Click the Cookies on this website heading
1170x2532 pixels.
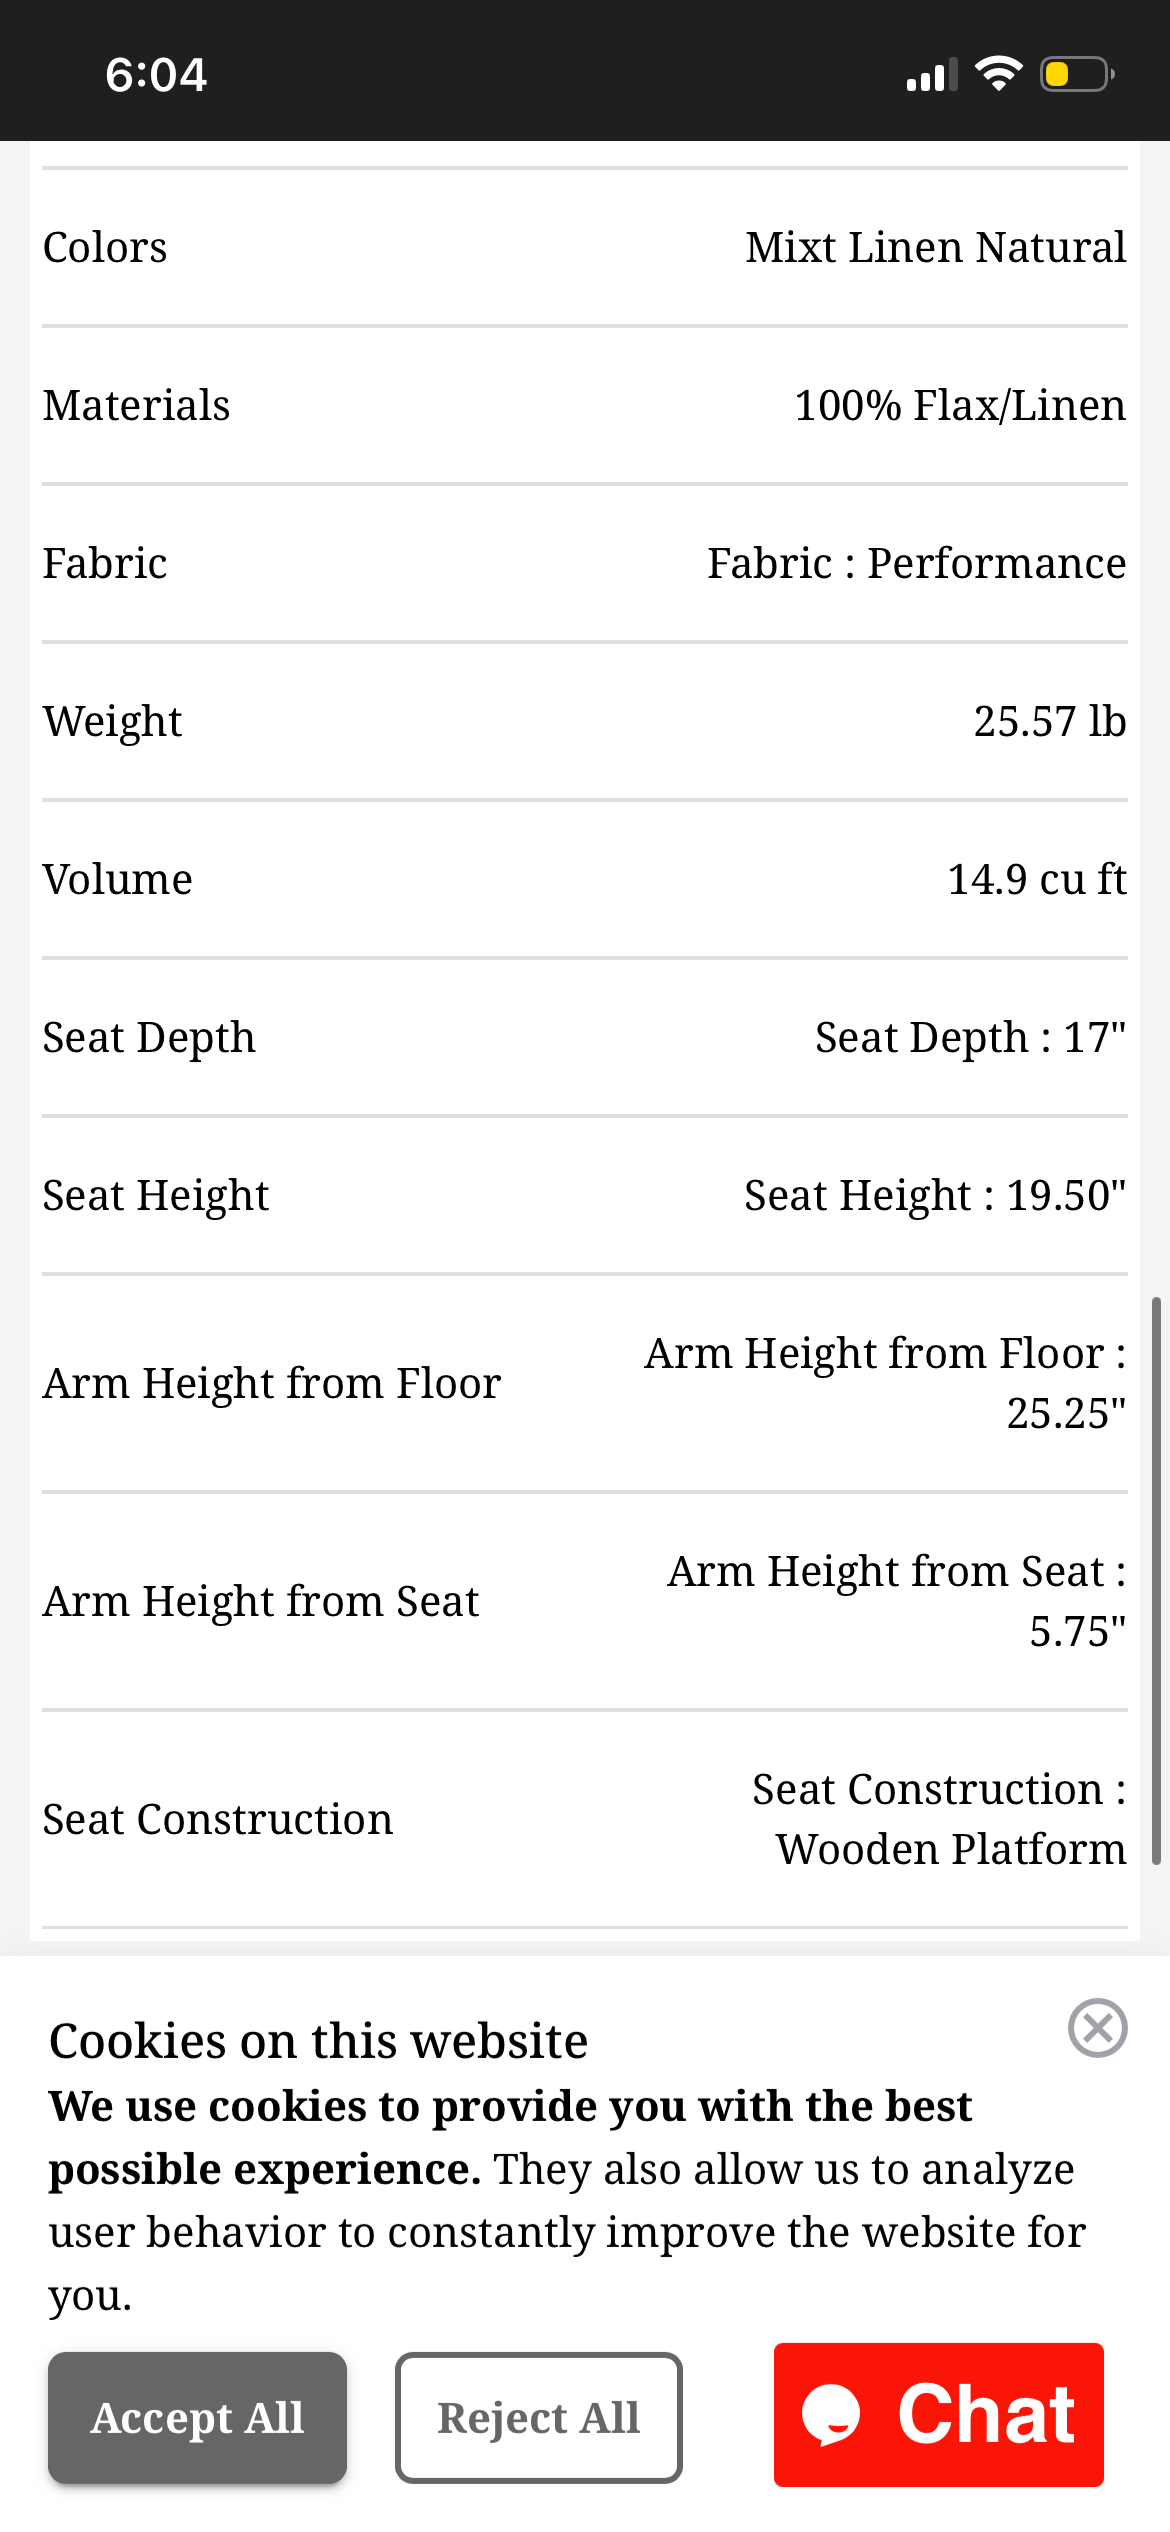pos(318,2041)
